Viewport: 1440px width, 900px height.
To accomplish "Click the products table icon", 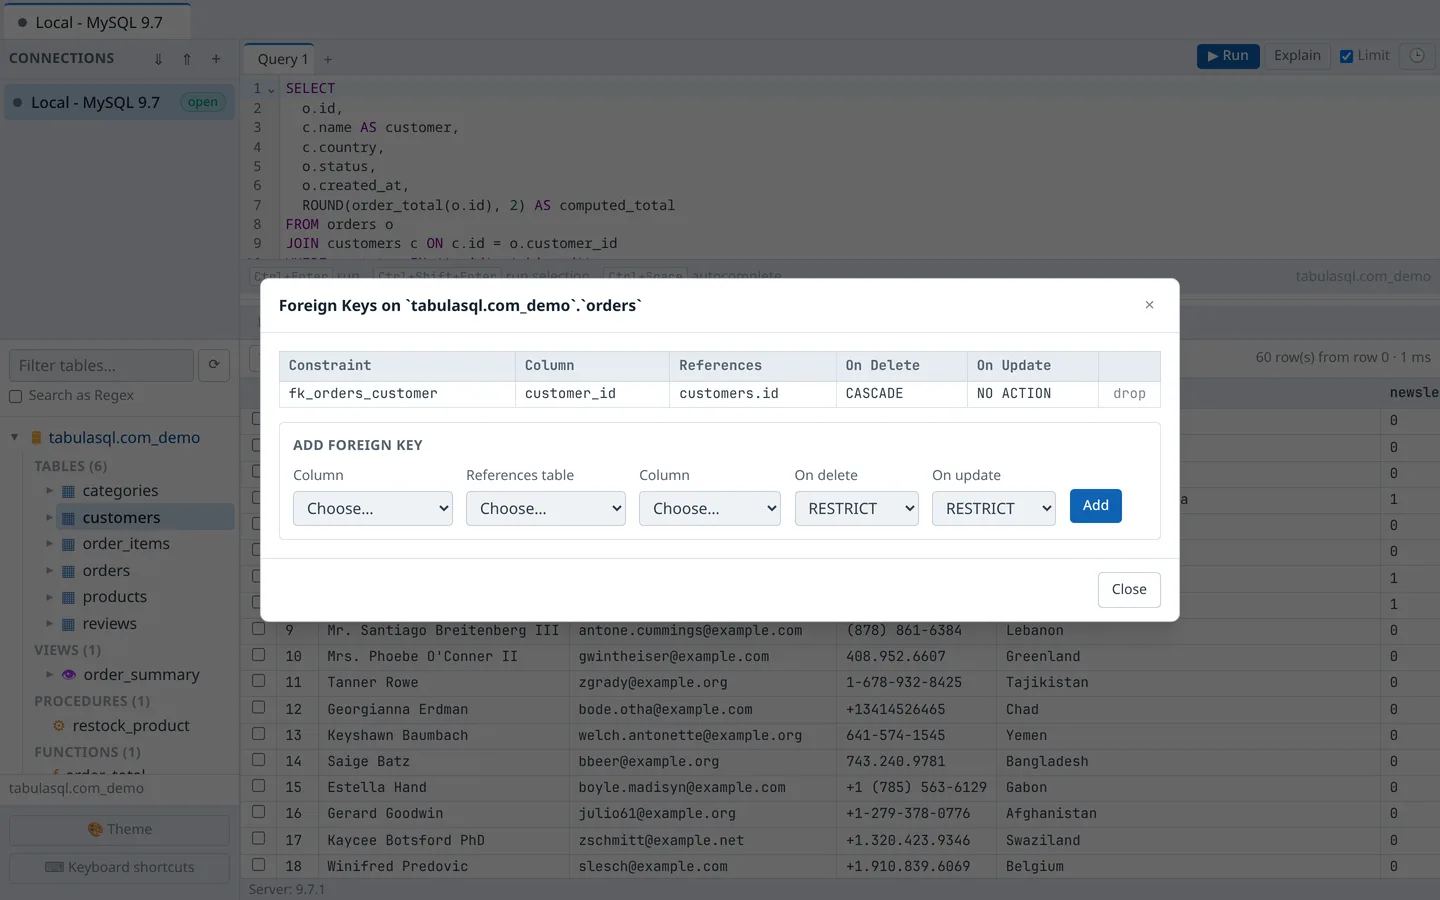I will (x=68, y=597).
